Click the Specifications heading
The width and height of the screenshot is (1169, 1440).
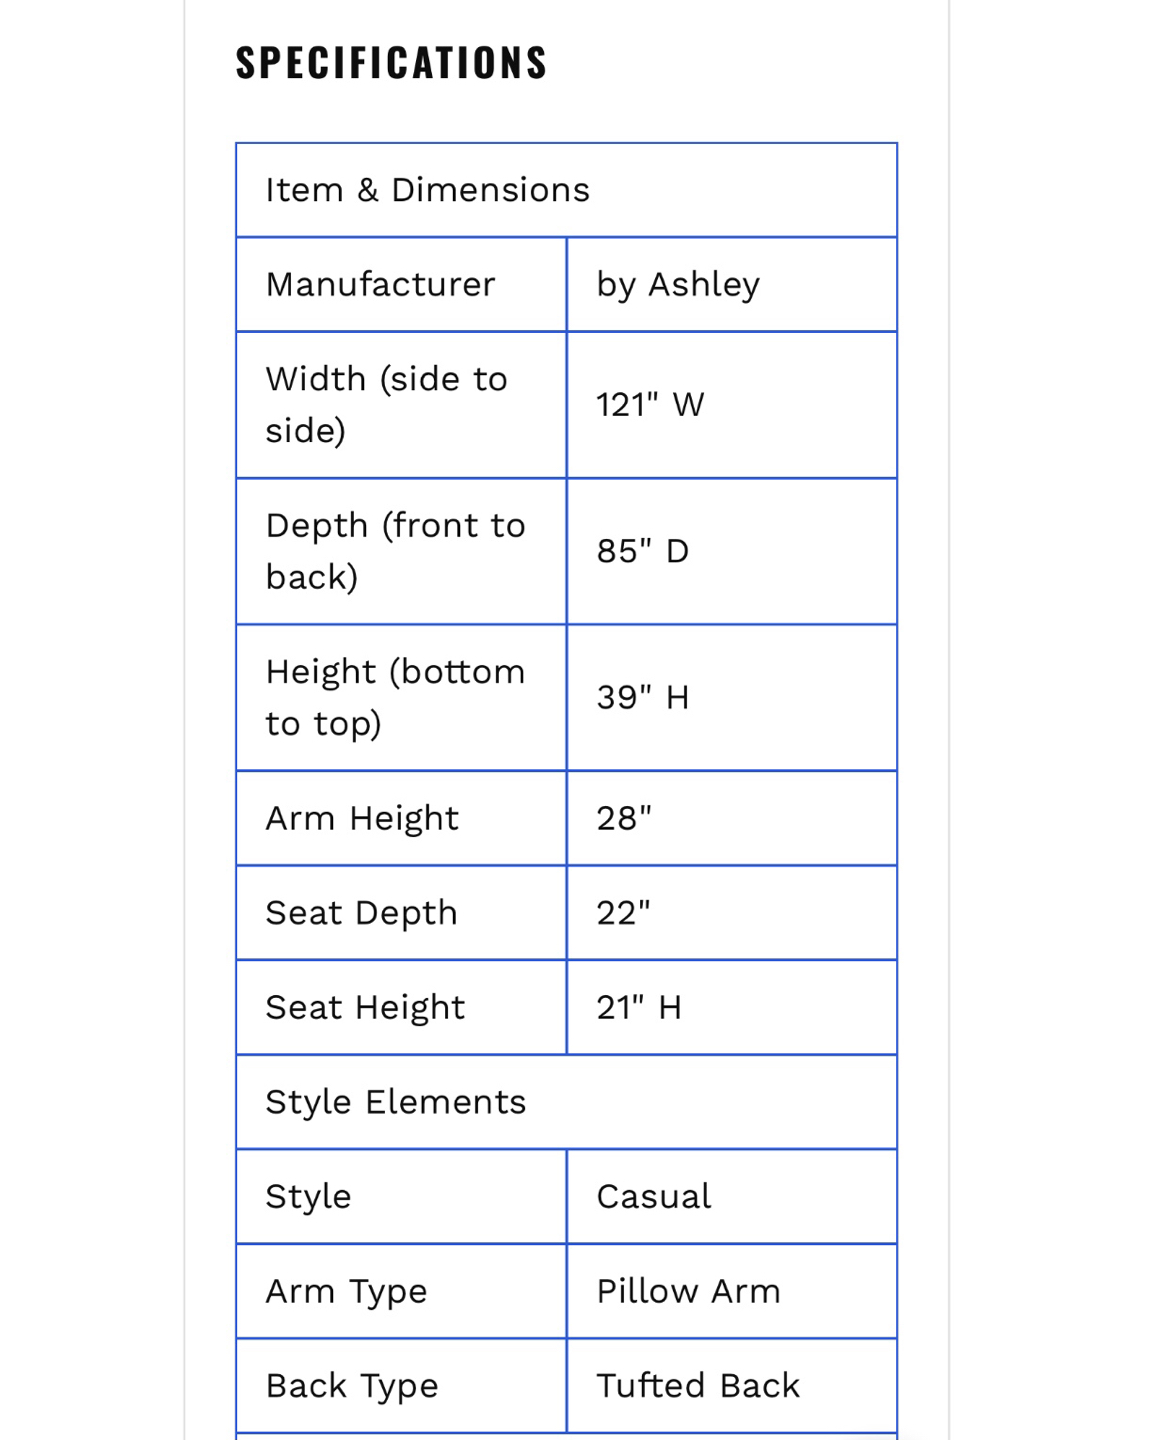[x=391, y=63]
